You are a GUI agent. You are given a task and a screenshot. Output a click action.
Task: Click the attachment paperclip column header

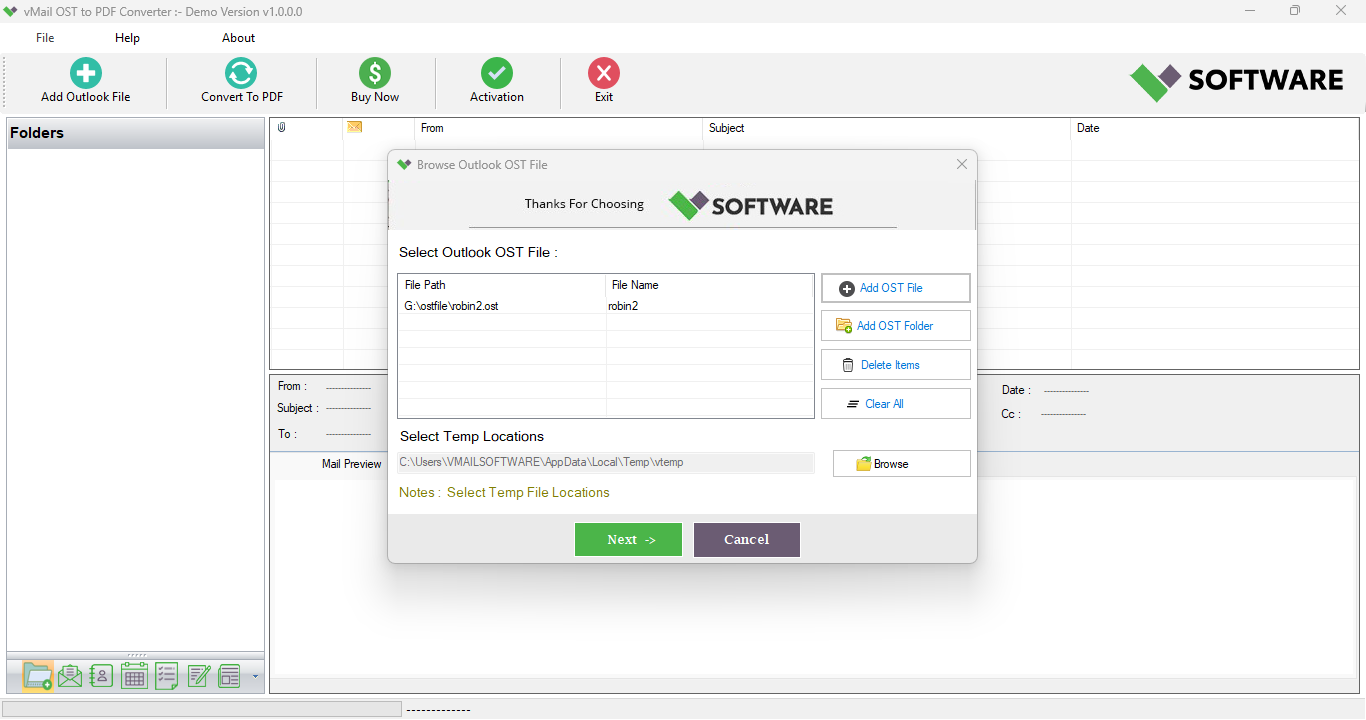[281, 128]
